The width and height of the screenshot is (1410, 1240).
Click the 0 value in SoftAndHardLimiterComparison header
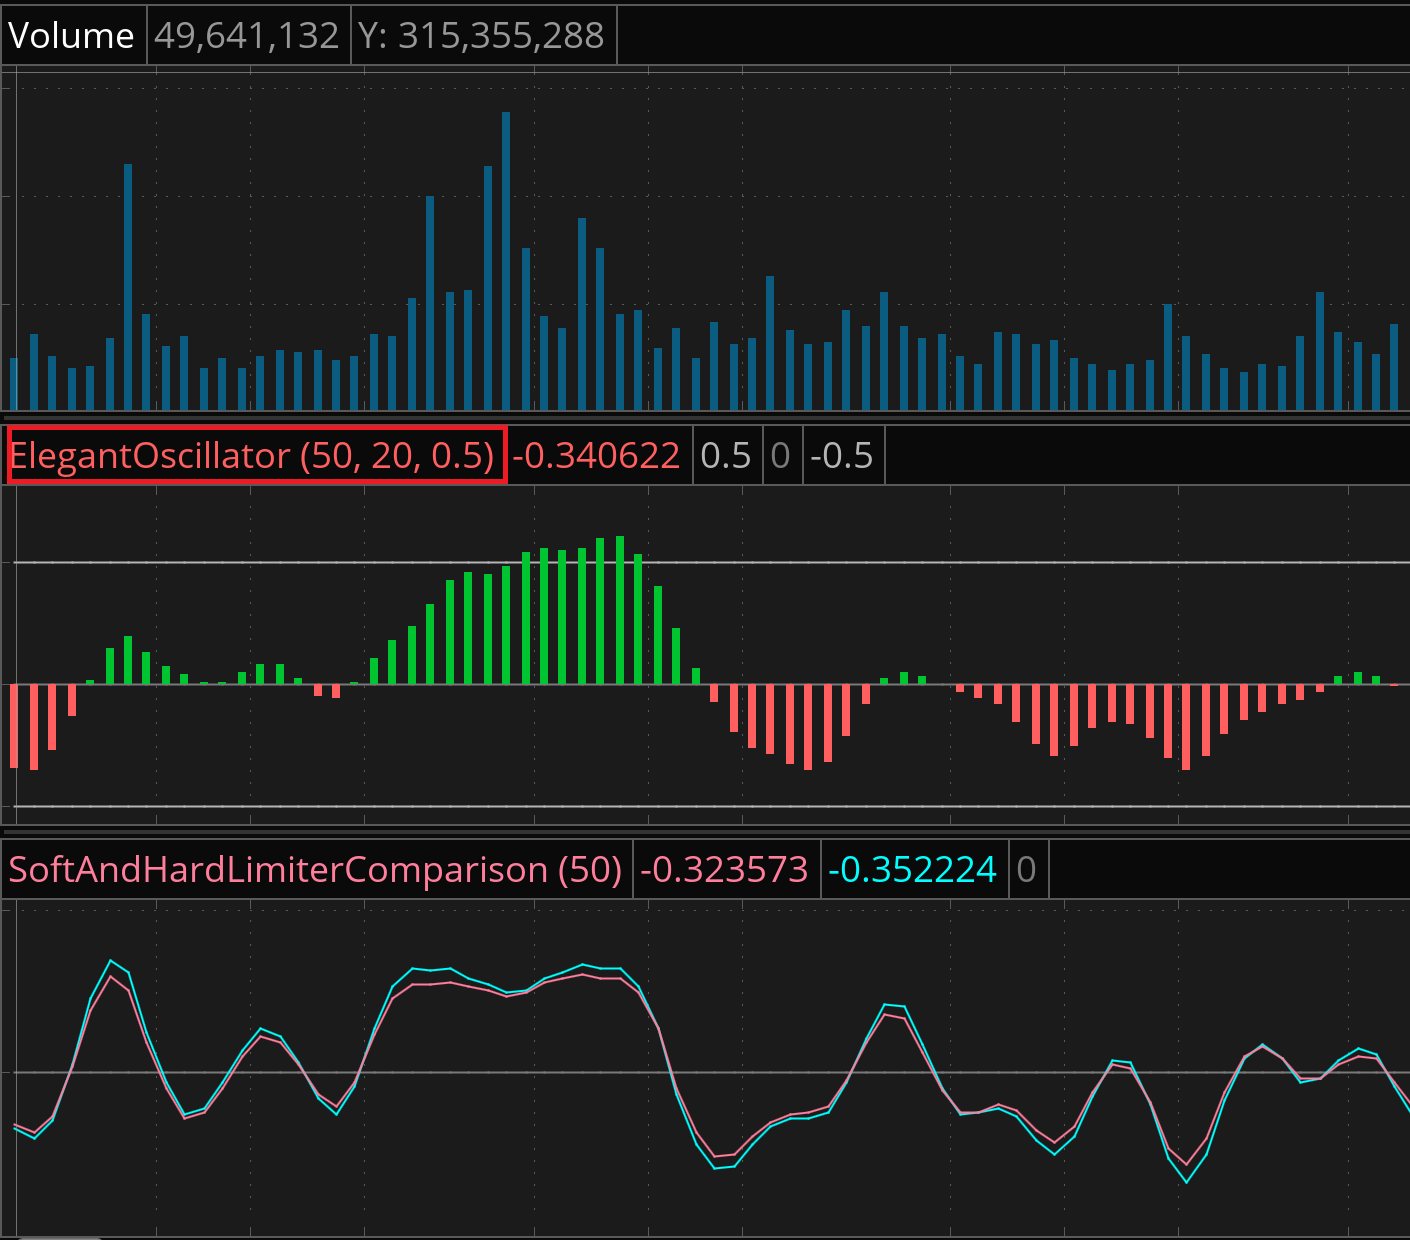pos(1026,869)
